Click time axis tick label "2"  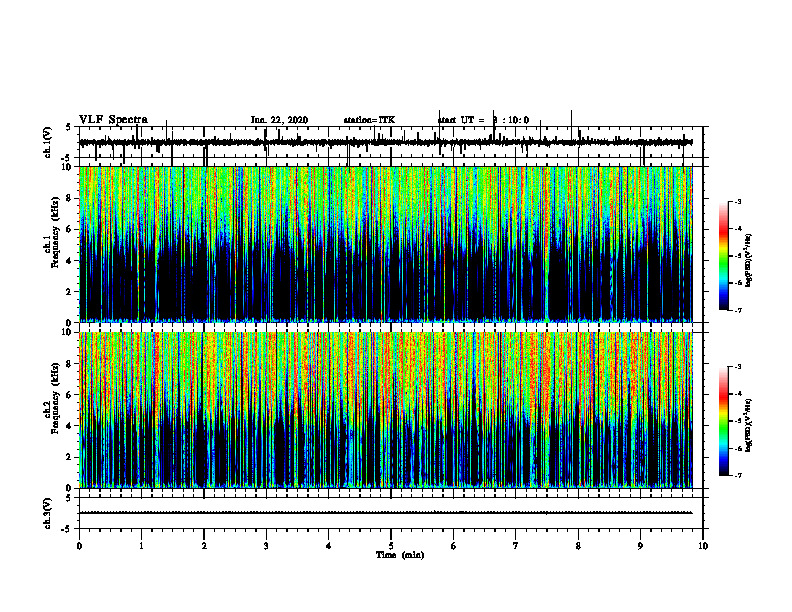[x=204, y=546]
